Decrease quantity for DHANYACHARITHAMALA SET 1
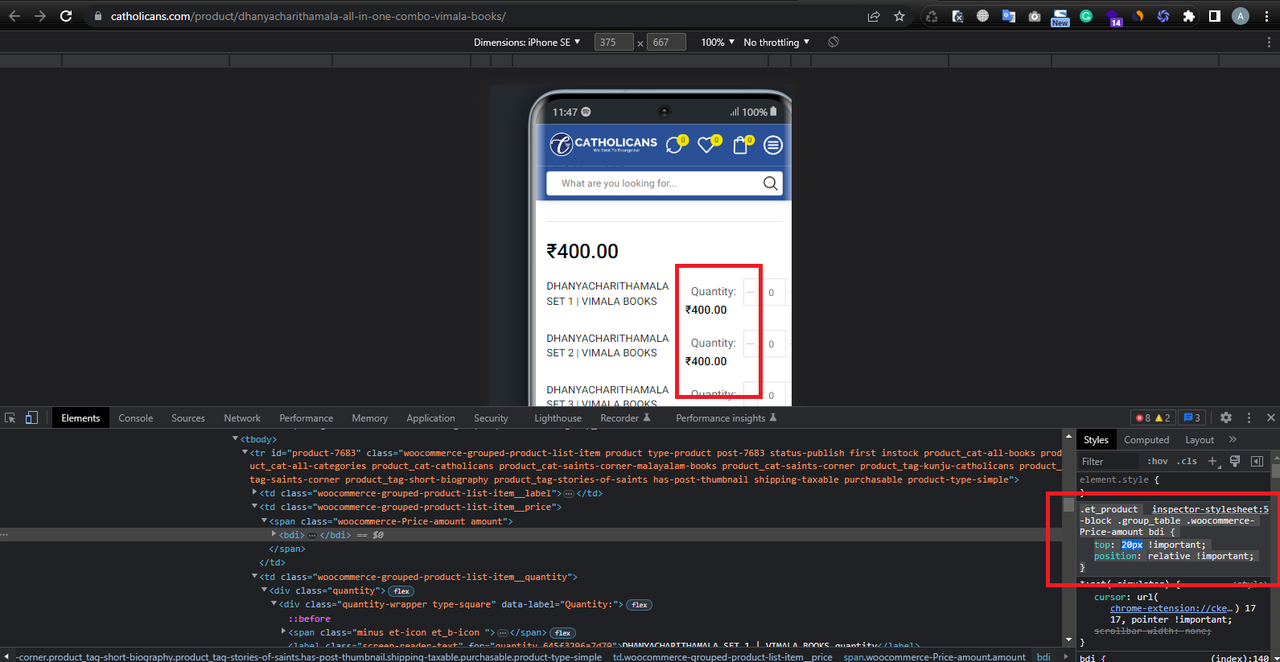Image resolution: width=1280 pixels, height=662 pixels. pos(751,292)
